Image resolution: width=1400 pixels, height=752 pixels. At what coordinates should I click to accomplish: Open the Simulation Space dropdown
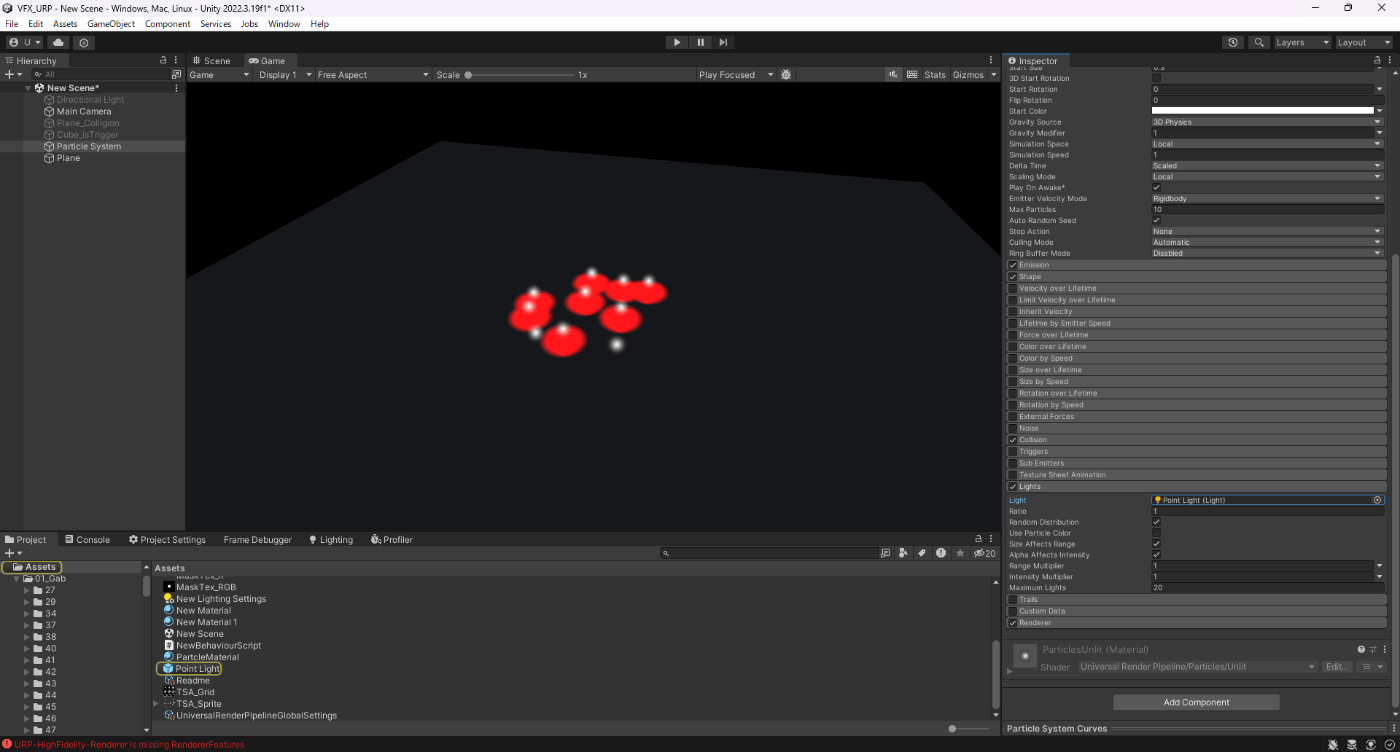1267,144
